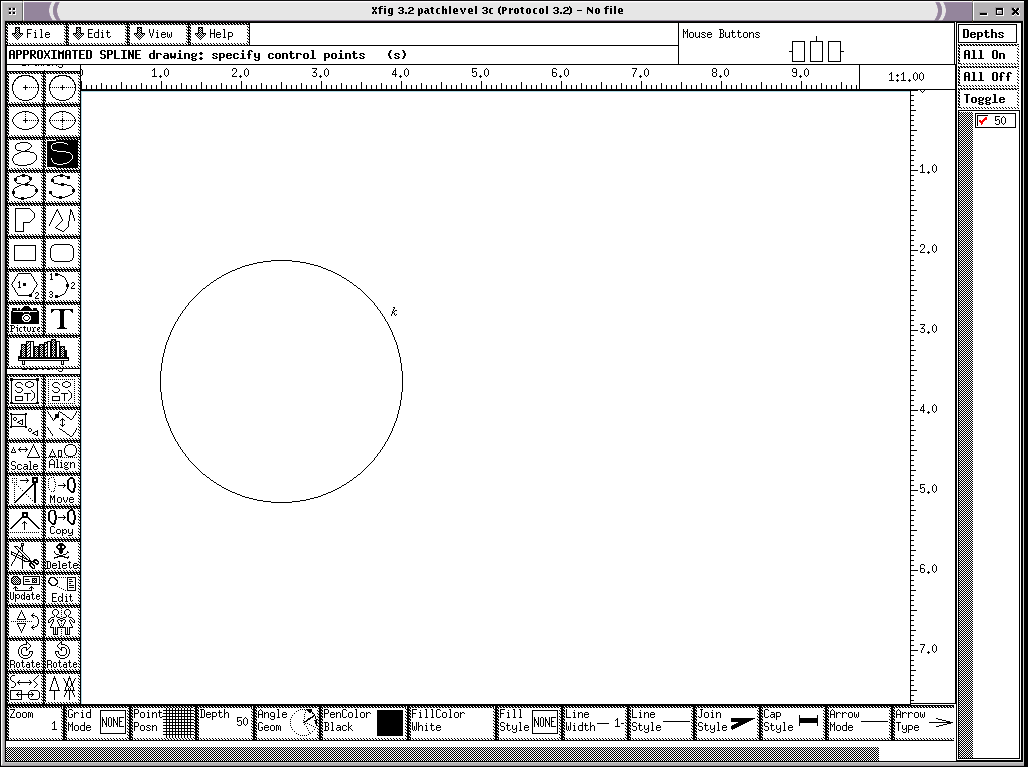Open the Fill Style selector

coord(528,722)
